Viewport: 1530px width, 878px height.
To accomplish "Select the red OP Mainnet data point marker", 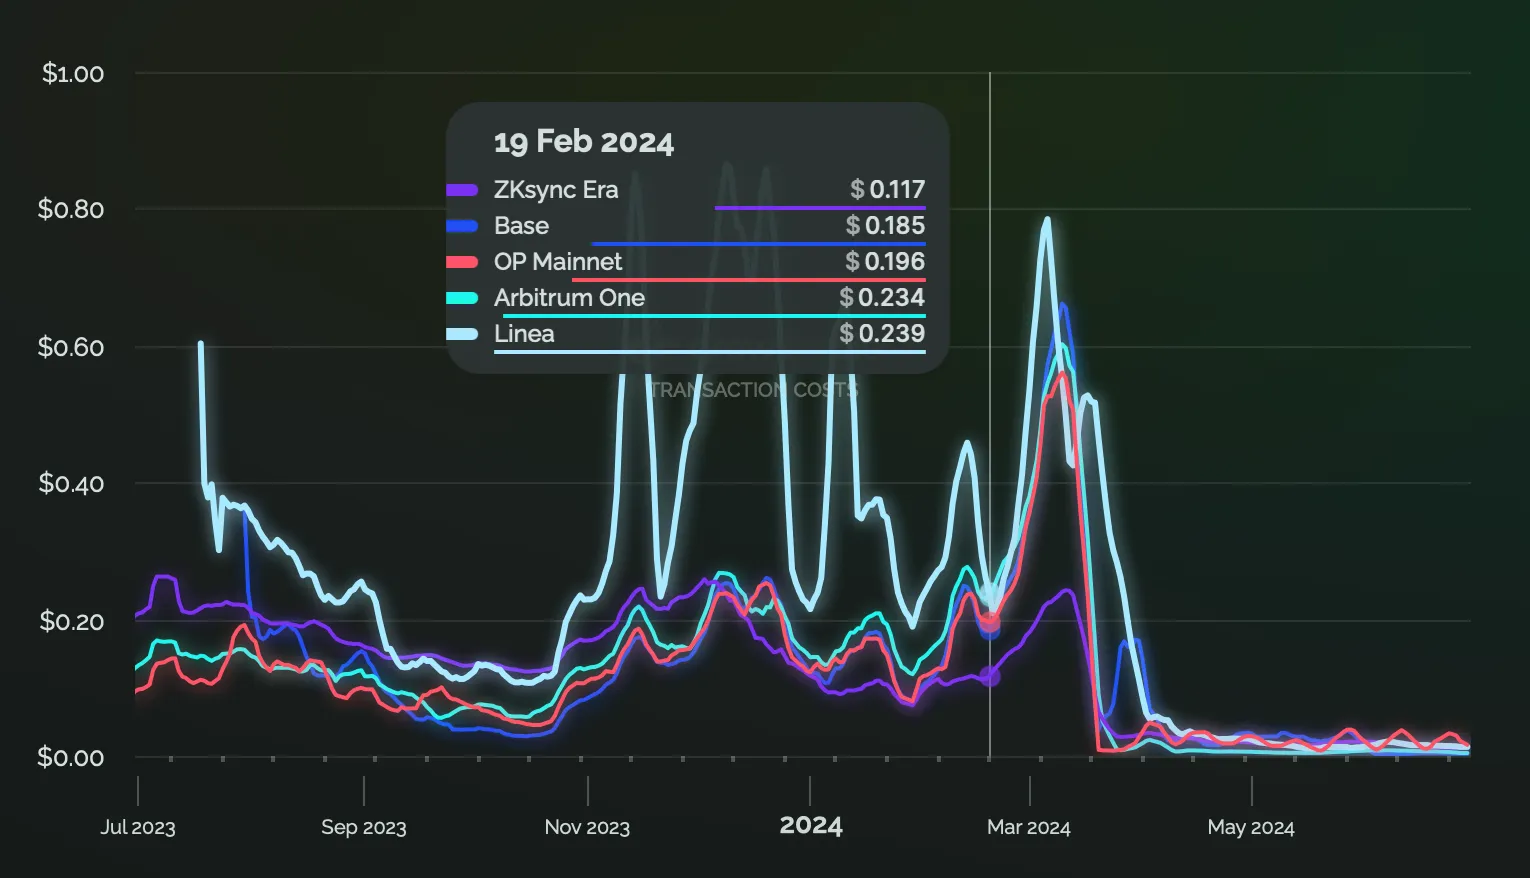I will coord(989,622).
